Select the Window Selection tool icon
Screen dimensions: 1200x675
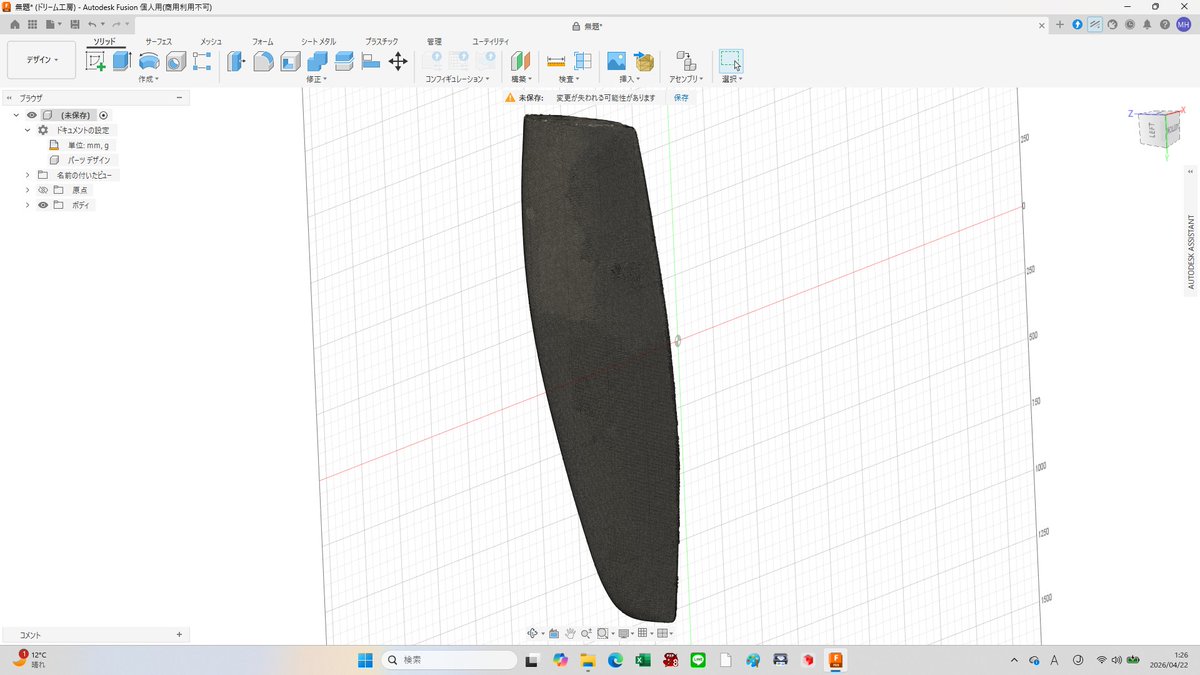coord(731,61)
